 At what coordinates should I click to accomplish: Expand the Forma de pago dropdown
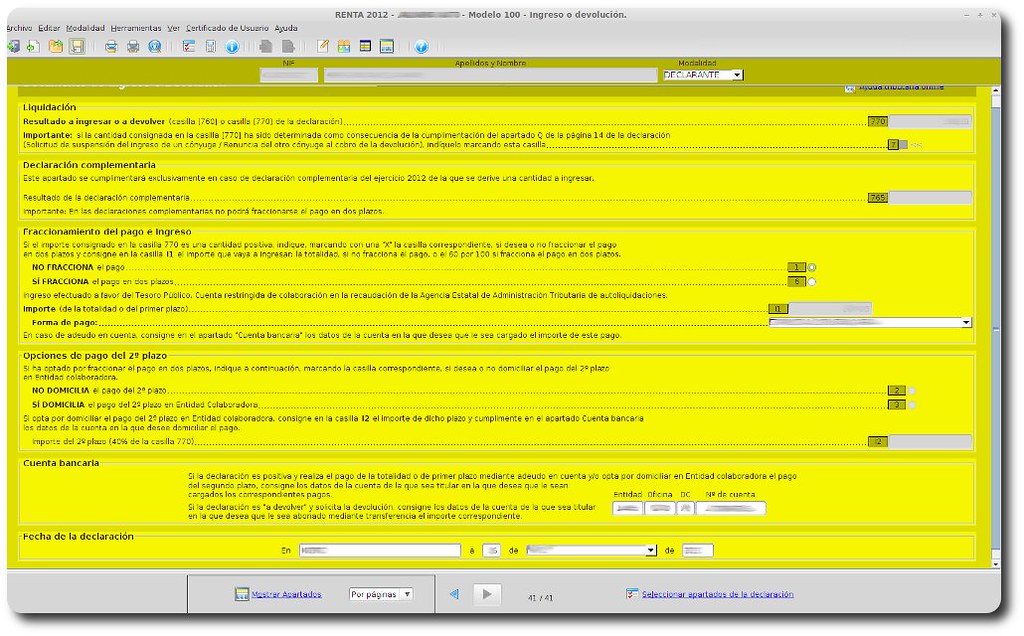(966, 323)
